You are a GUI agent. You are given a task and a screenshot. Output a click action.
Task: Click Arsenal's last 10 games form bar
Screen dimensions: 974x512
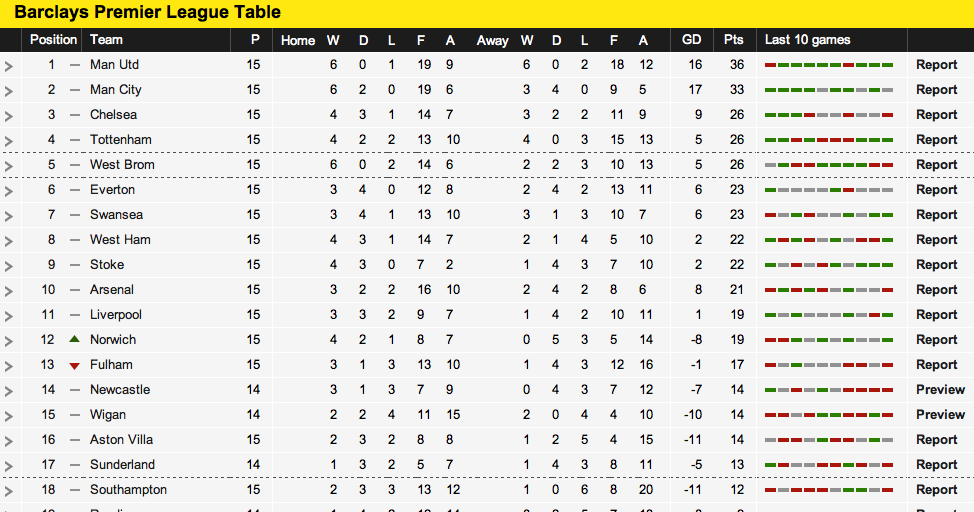pyautogui.click(x=828, y=290)
